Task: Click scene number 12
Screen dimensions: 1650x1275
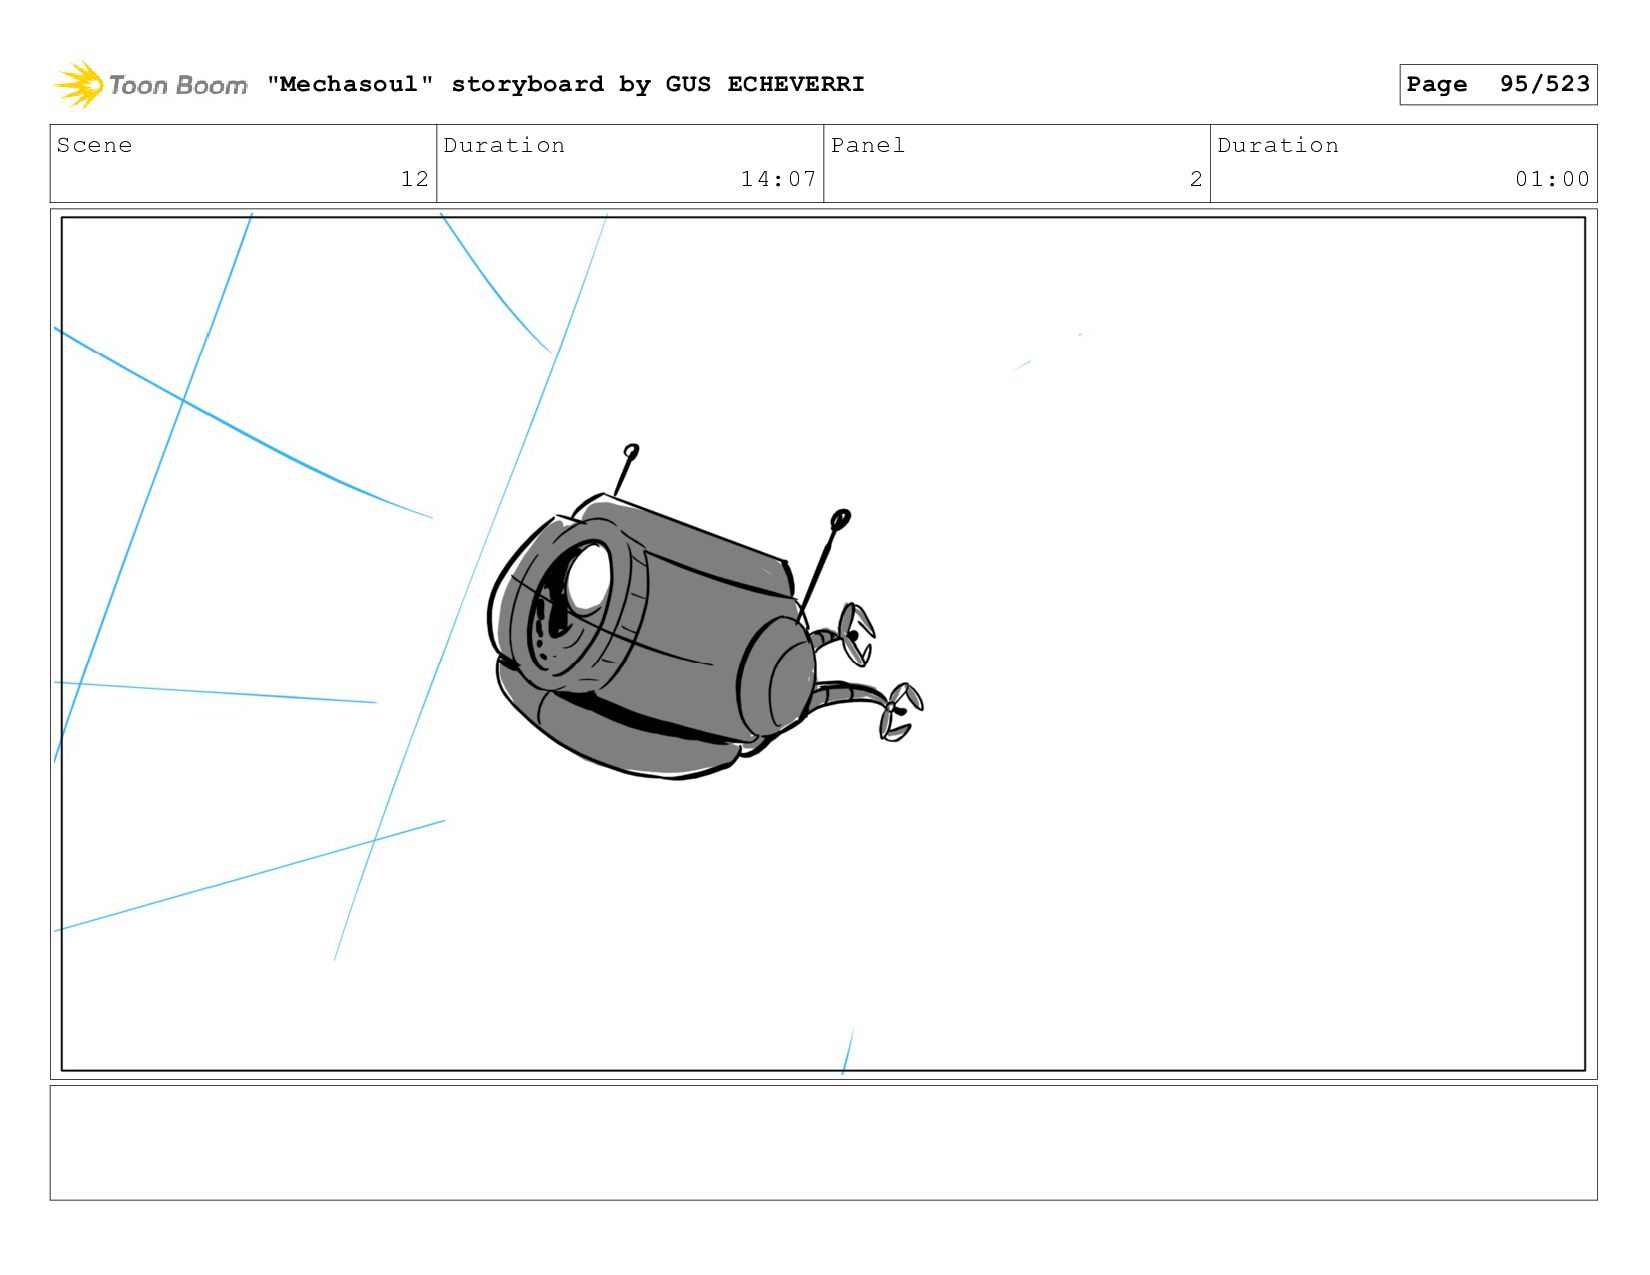Action: click(415, 179)
